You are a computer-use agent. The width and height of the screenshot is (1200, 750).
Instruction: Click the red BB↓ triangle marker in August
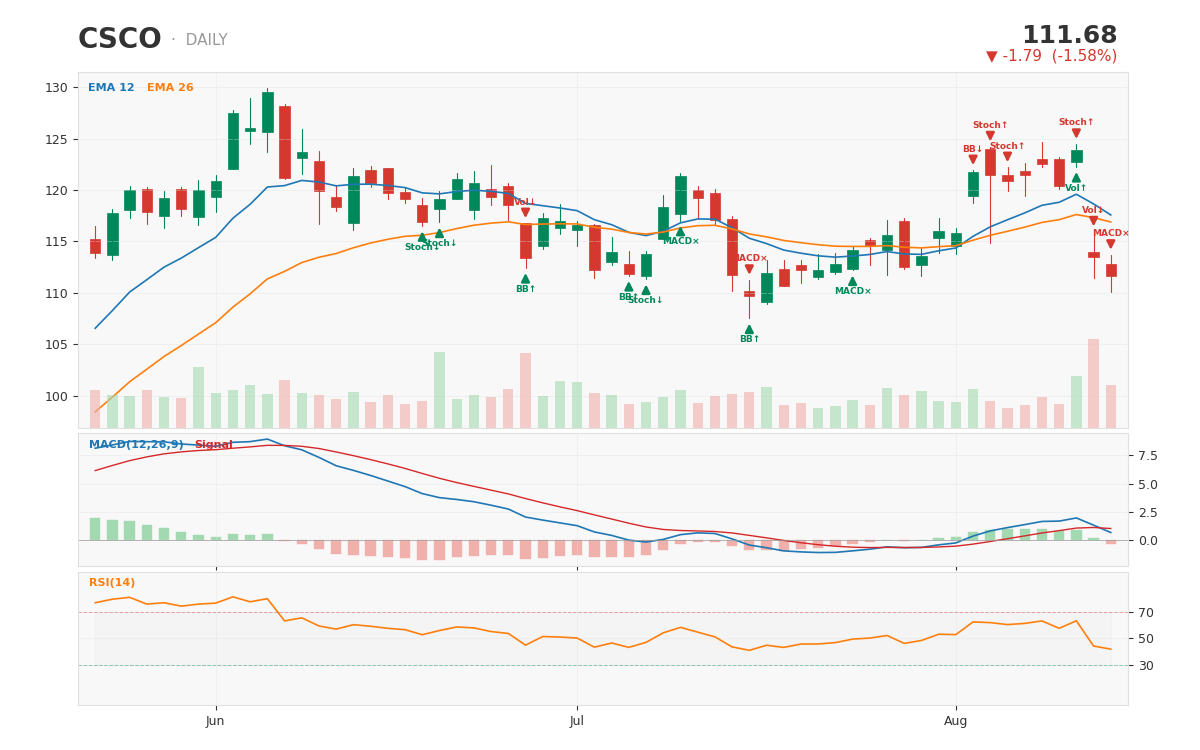click(973, 159)
